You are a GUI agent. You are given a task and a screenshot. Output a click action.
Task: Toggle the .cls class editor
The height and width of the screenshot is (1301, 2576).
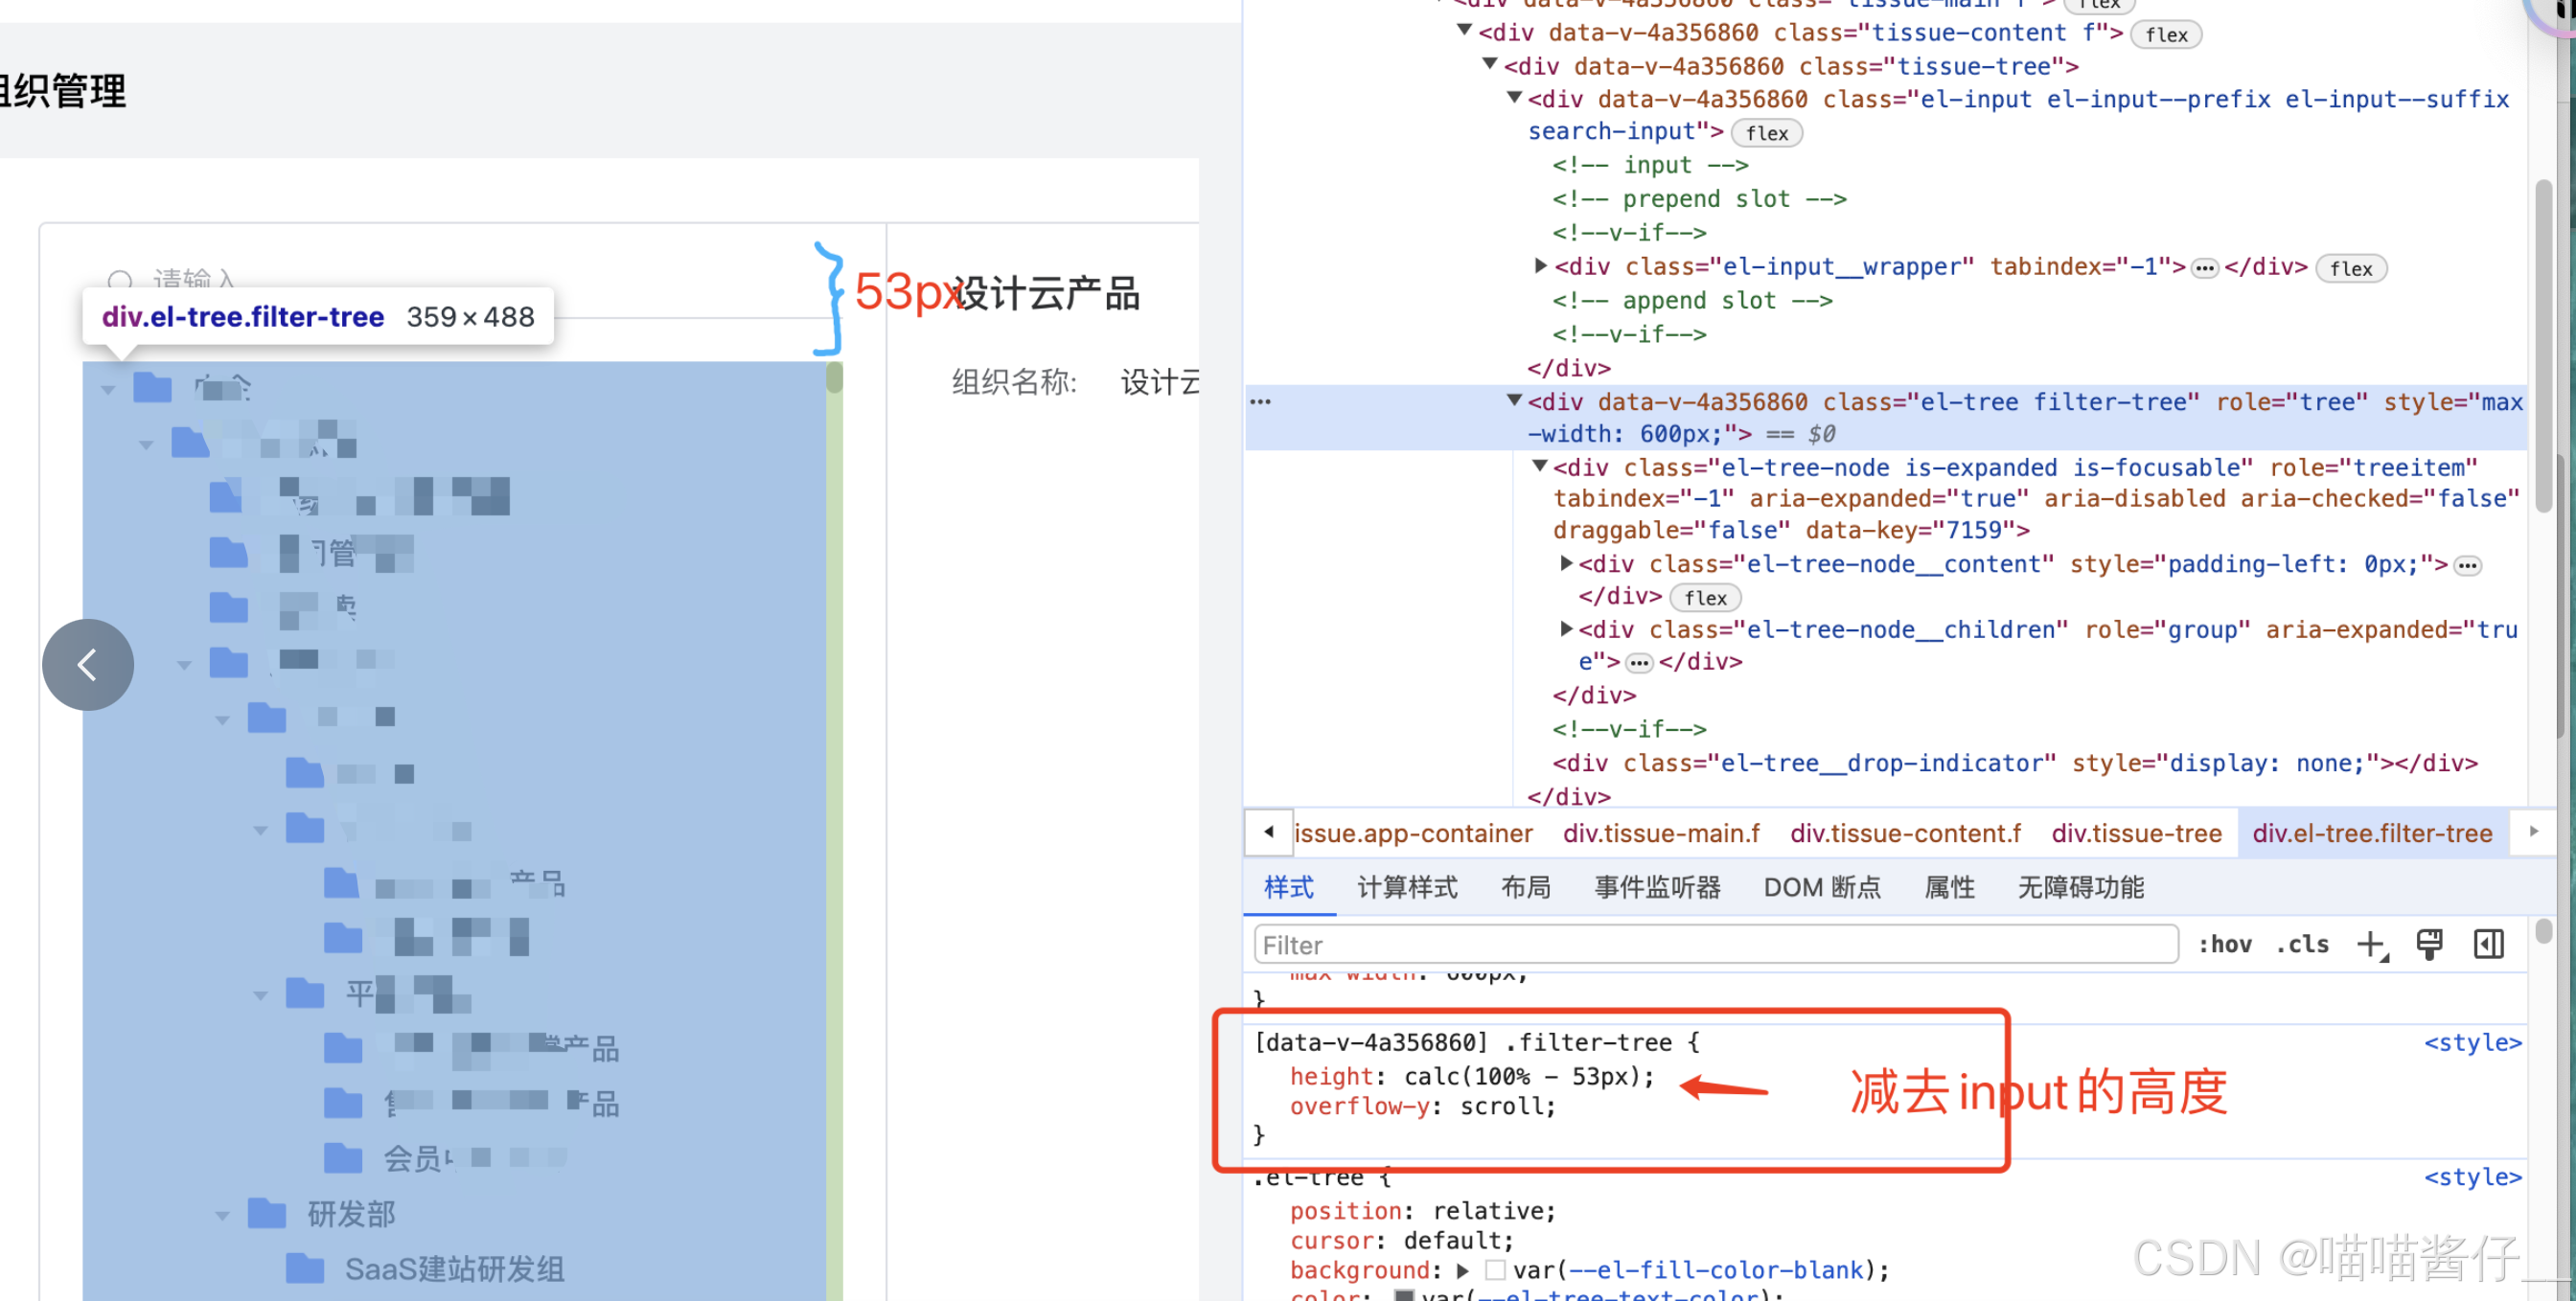click(2303, 945)
